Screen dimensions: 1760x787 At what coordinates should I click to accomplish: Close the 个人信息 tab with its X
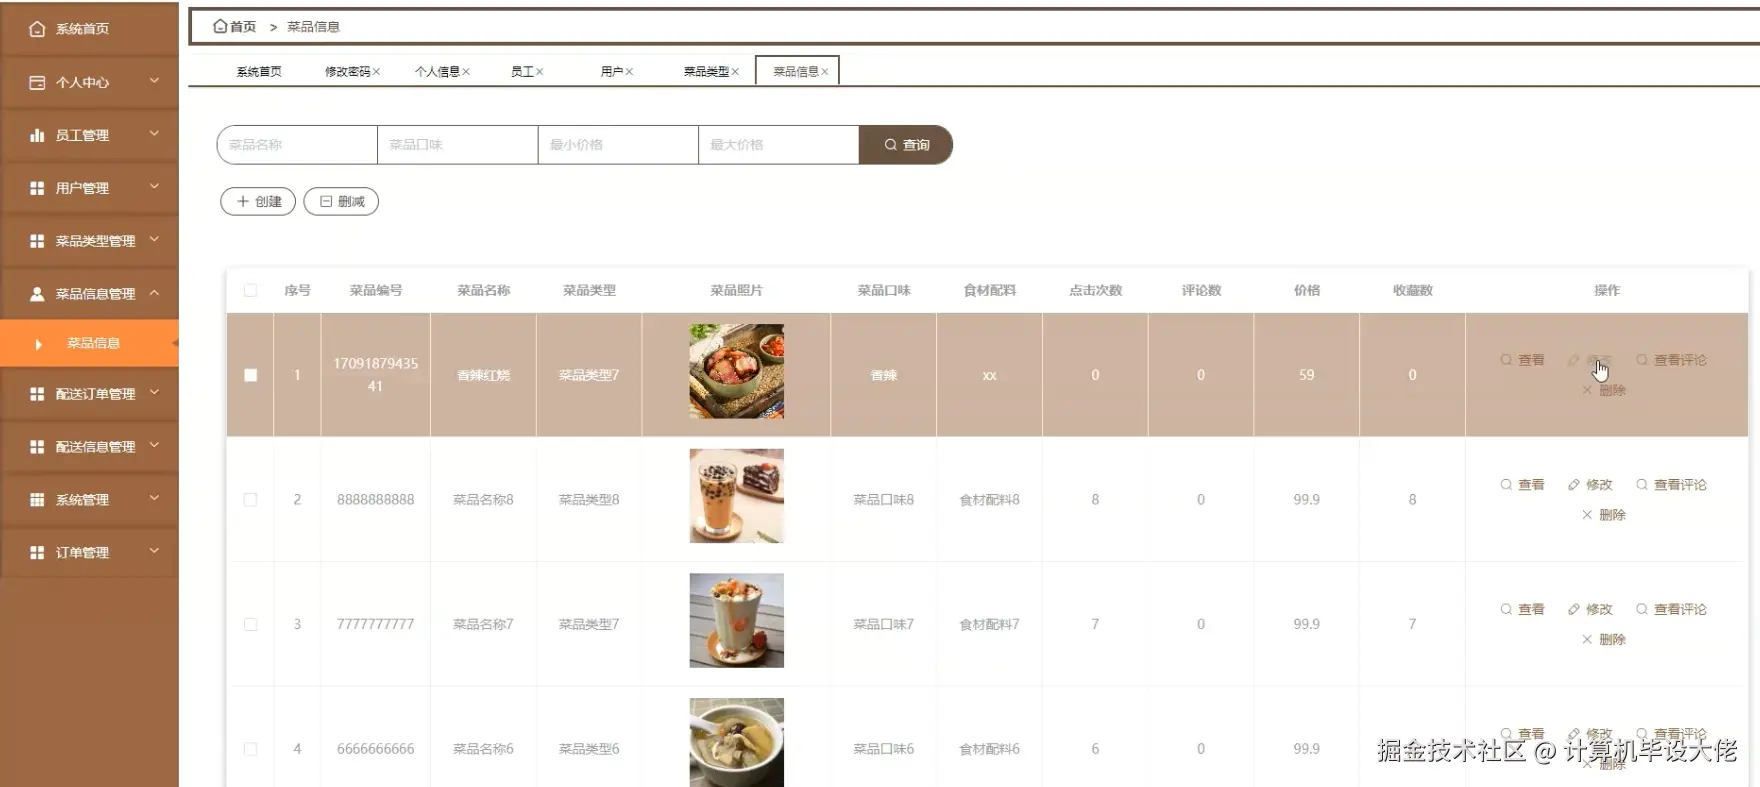pyautogui.click(x=466, y=72)
